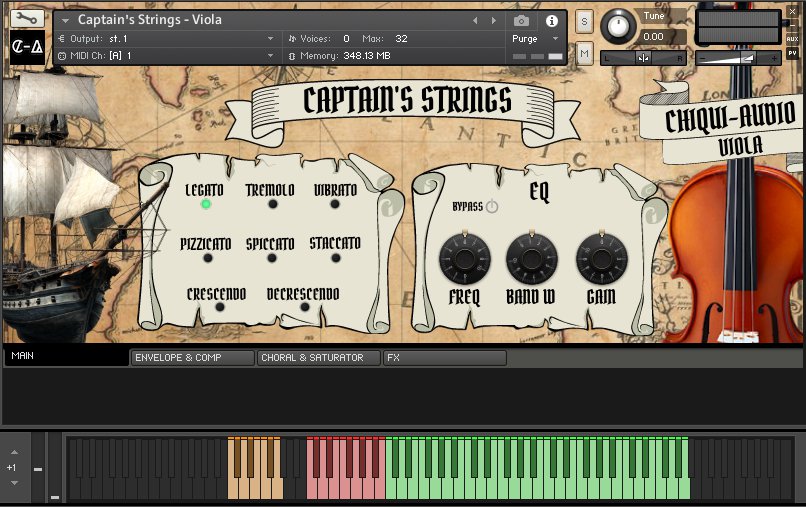Screen dimensions: 806x507
Task: Go to next instrument preset arrow
Action: (x=492, y=20)
